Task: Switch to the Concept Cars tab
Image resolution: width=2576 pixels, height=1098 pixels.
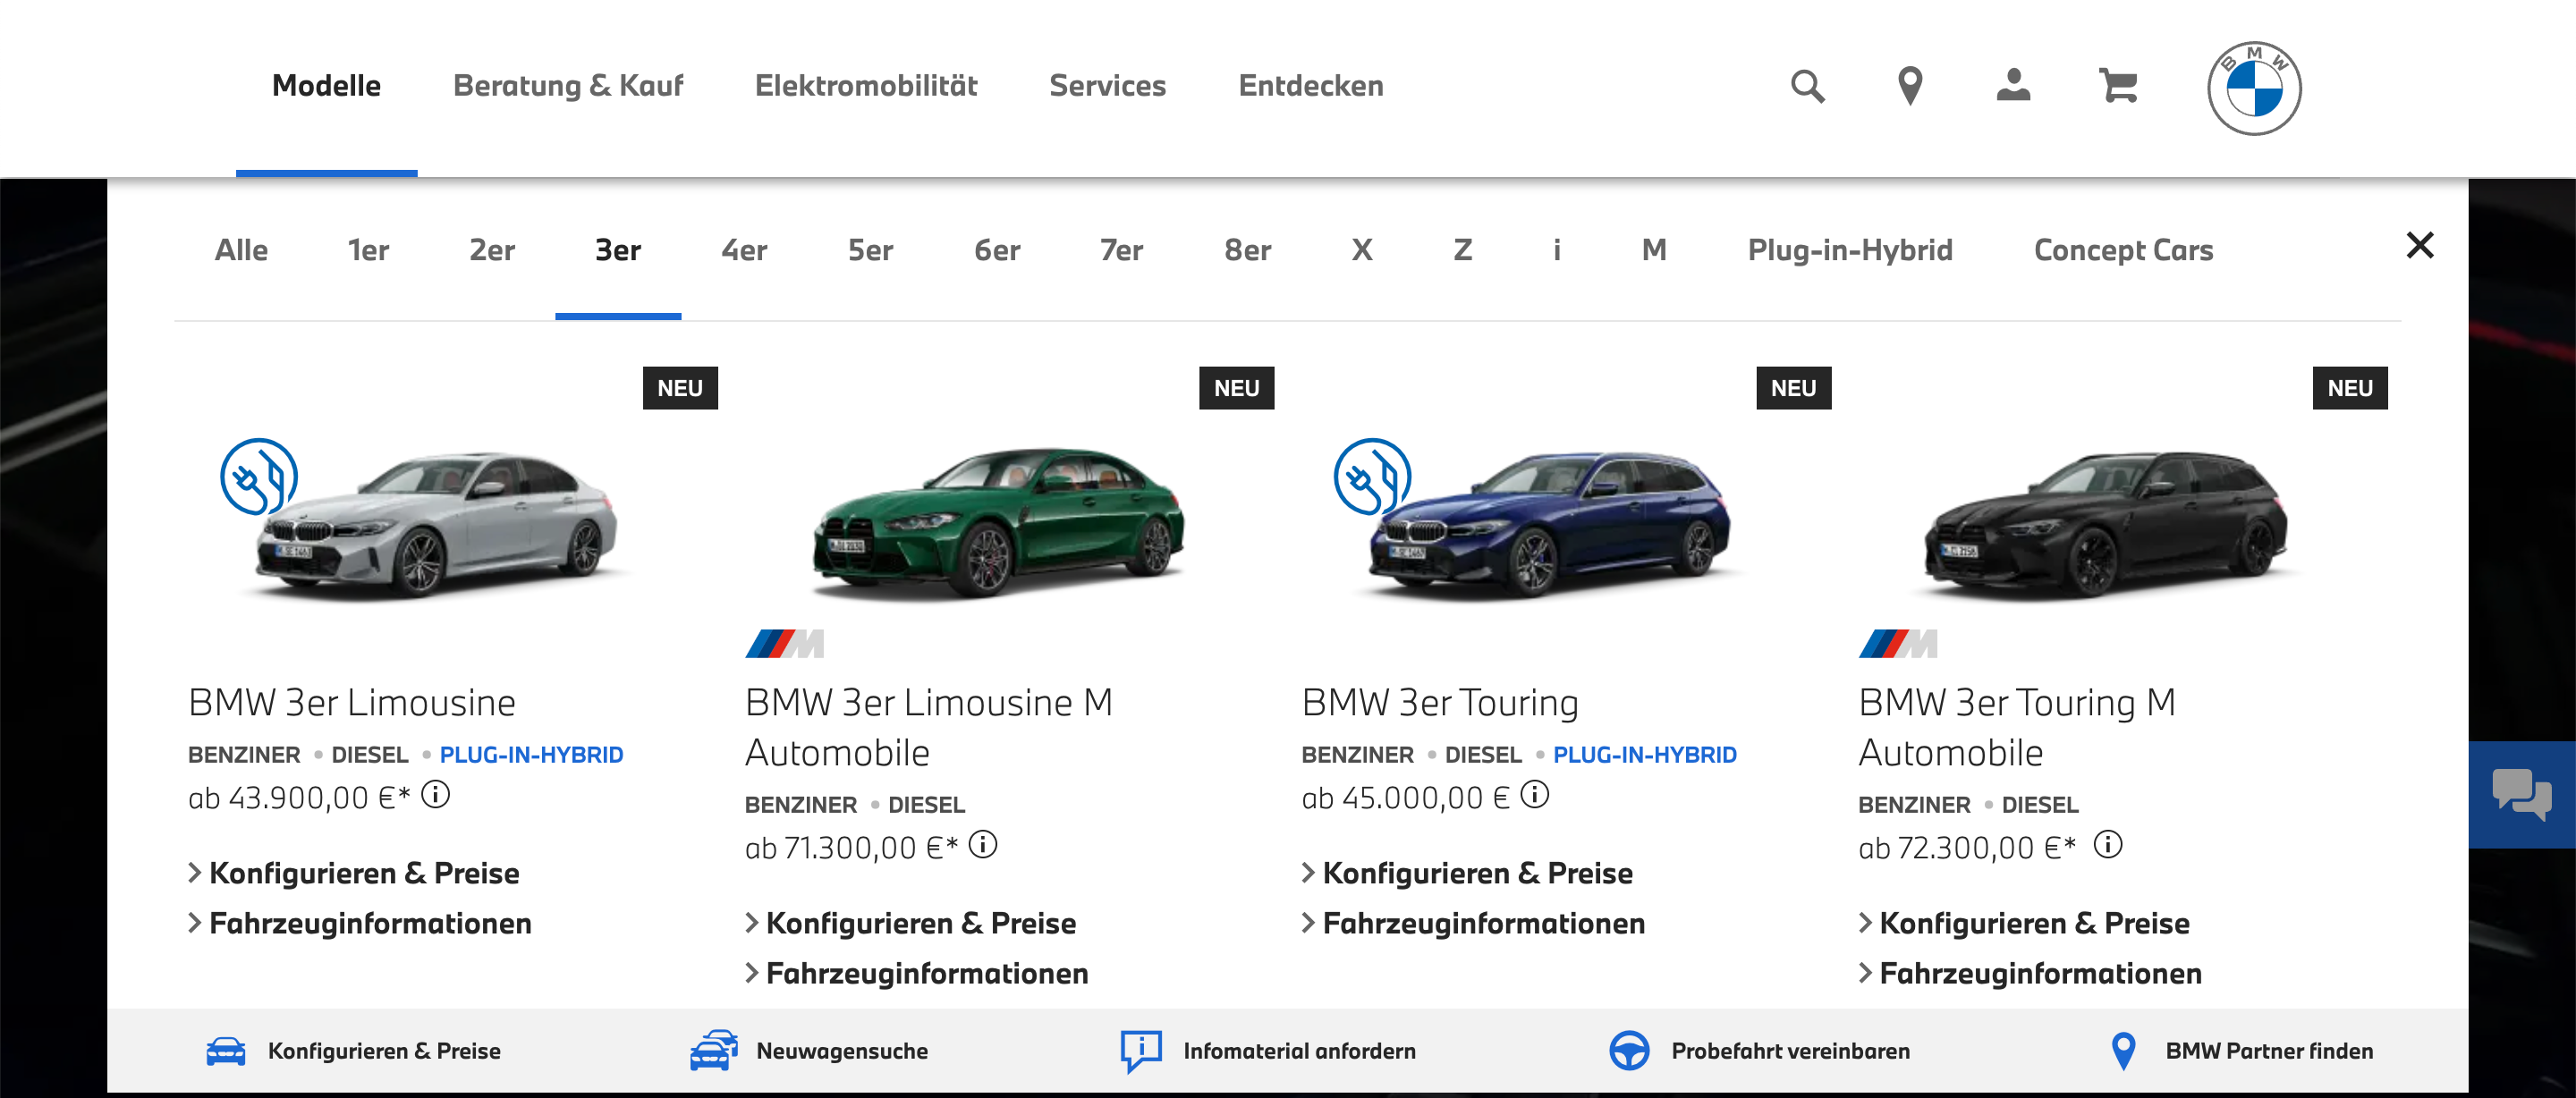Action: click(2123, 250)
